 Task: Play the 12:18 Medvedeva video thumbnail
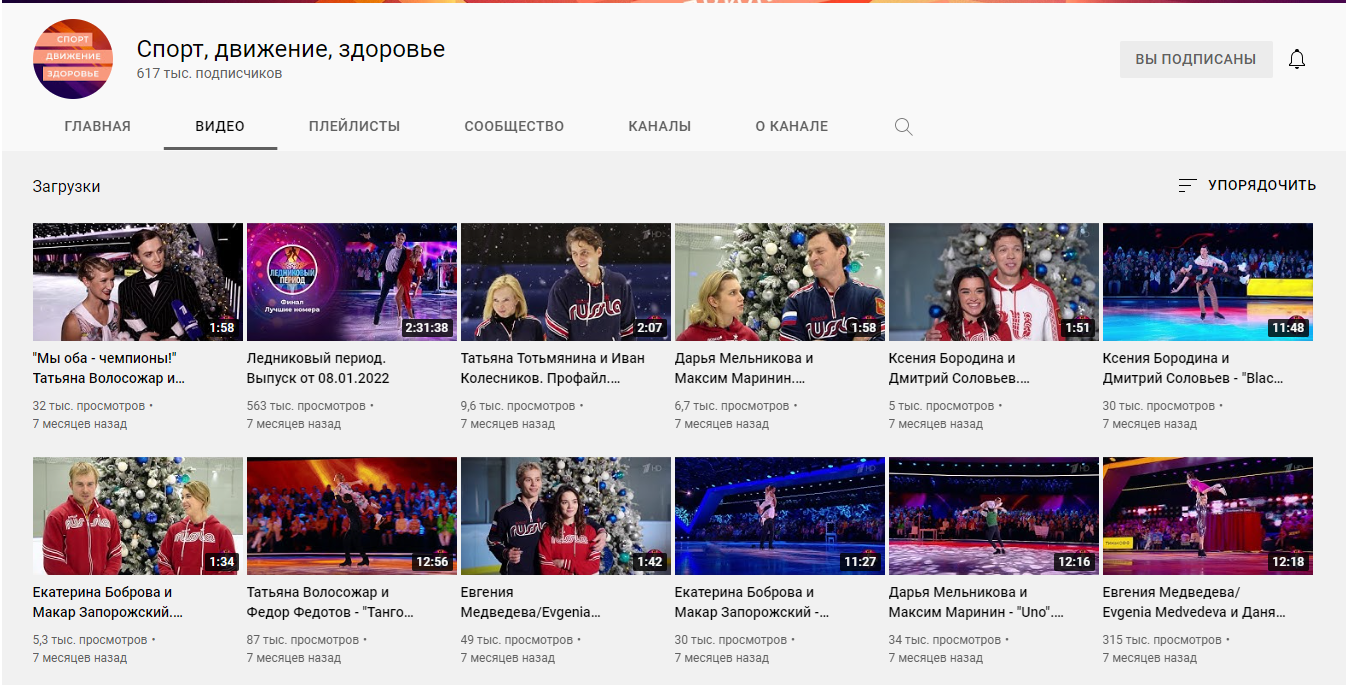[1207, 516]
